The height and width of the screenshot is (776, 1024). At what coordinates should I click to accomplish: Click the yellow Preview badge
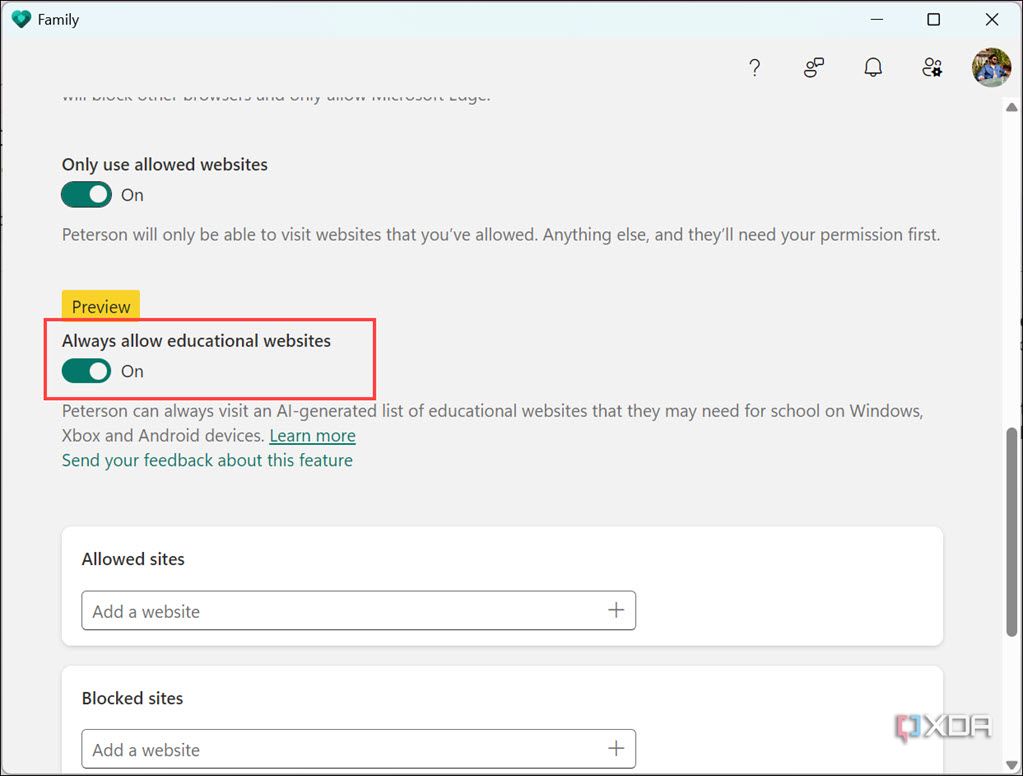(100, 306)
